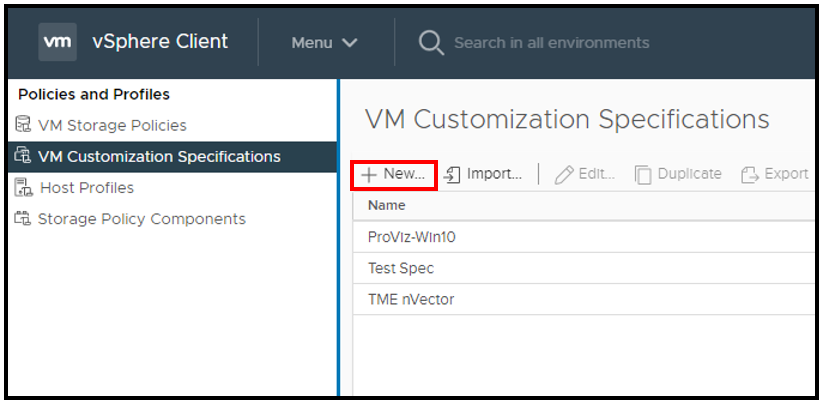Click the Duplicate copy icon

coord(643,175)
